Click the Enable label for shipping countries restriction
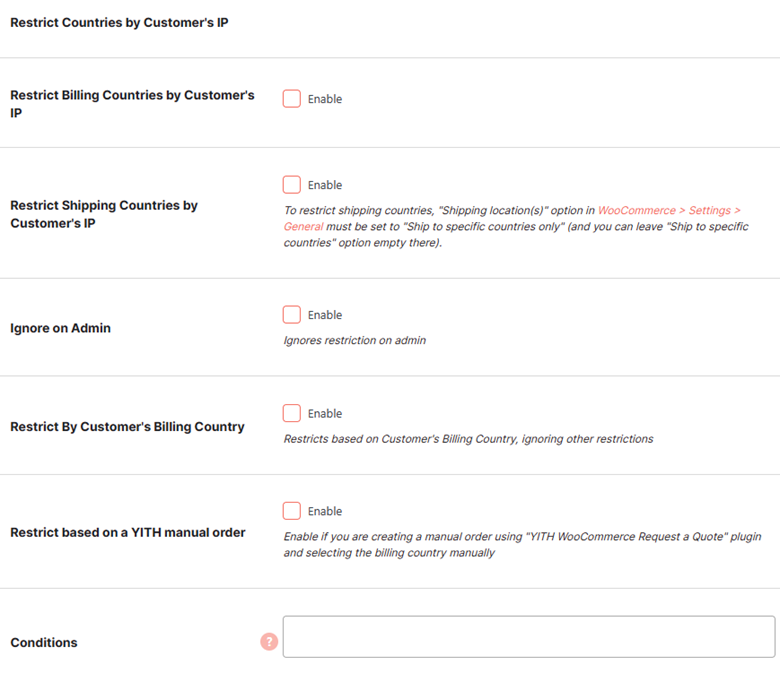 (x=325, y=185)
